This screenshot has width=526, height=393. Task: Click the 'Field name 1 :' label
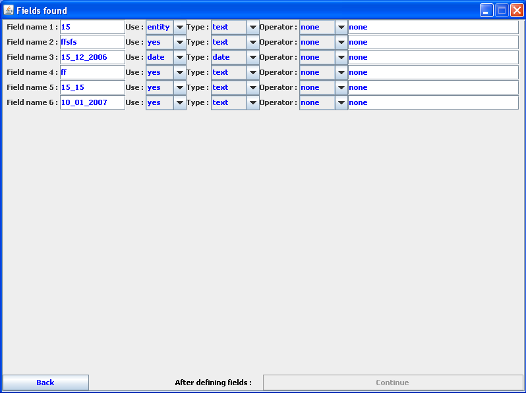click(x=32, y=27)
